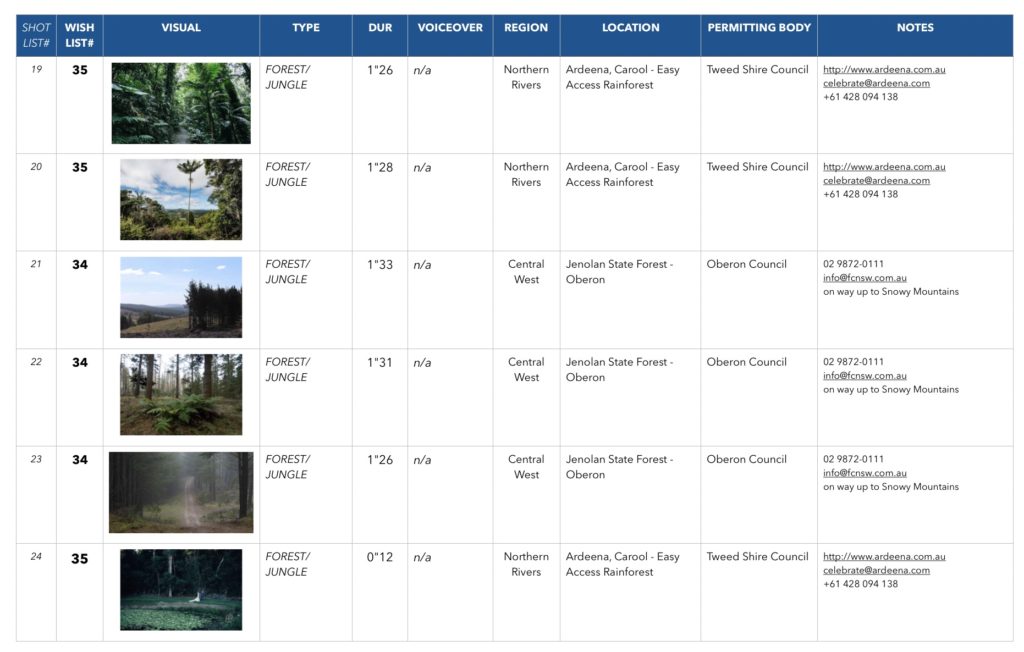
Task: Select dark pond thumbnail for shot 24
Action: (181, 590)
